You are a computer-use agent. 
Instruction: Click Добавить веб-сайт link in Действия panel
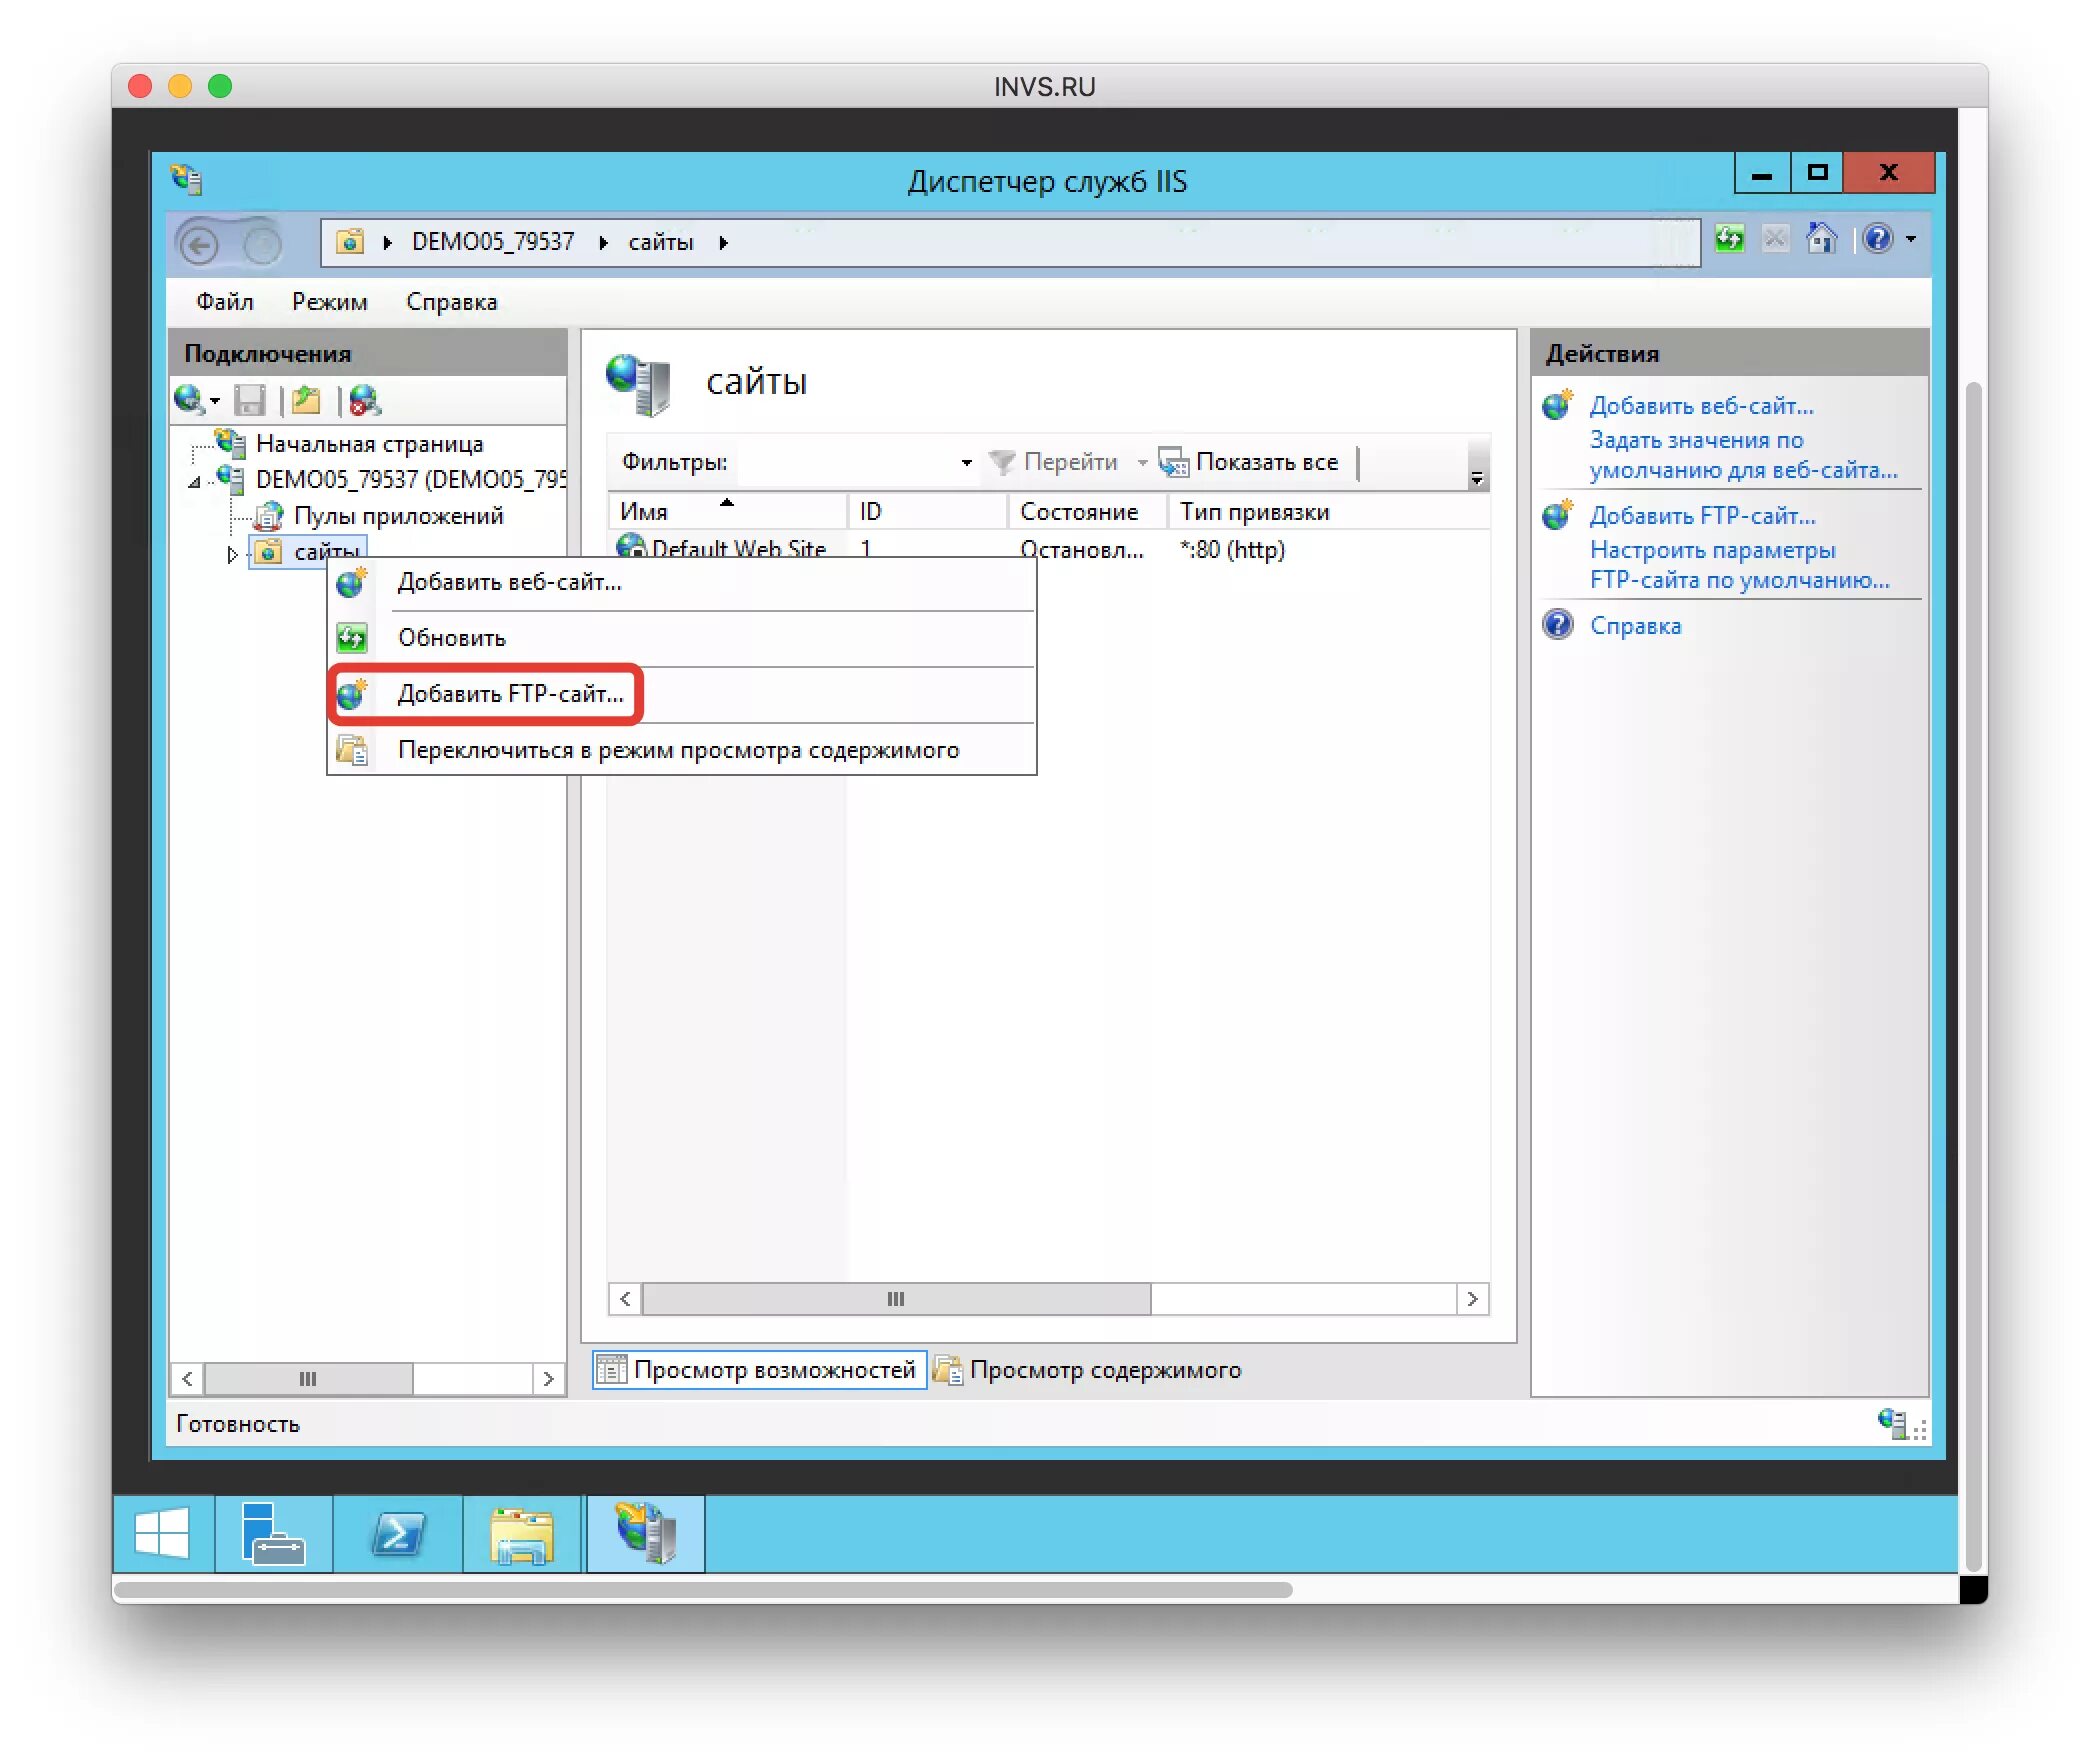1701,406
